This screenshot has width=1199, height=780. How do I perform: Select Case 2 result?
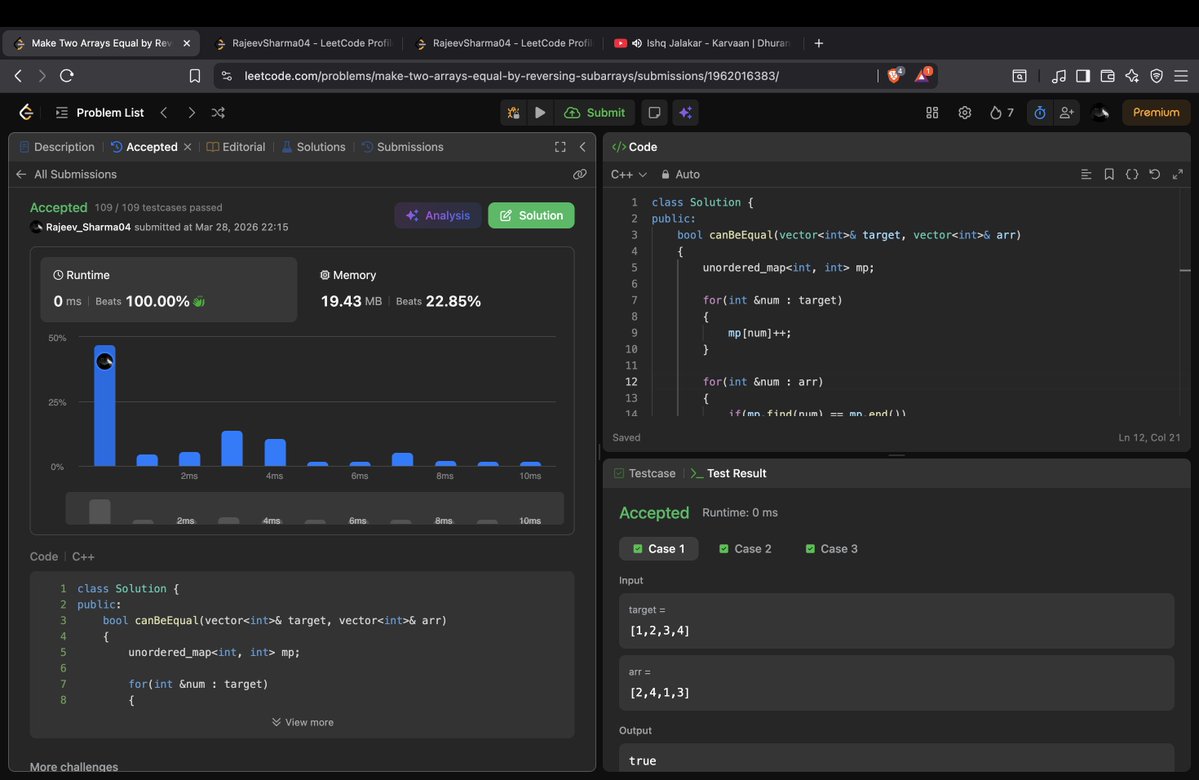(745, 548)
